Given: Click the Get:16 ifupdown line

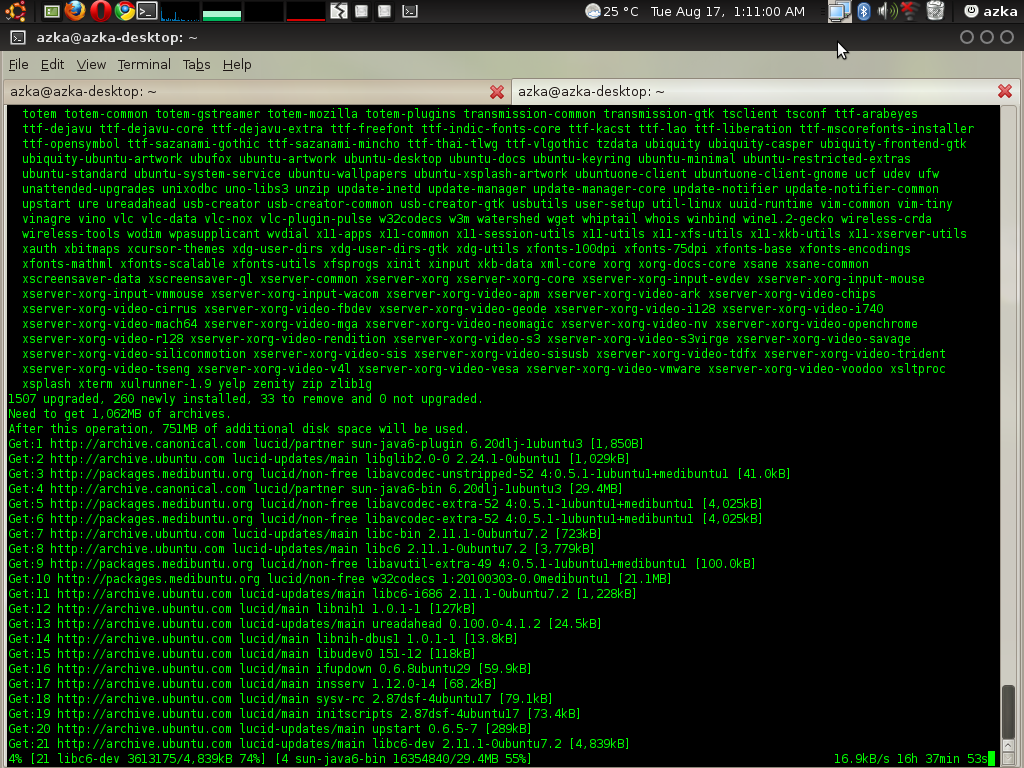Looking at the screenshot, I should coord(270,669).
